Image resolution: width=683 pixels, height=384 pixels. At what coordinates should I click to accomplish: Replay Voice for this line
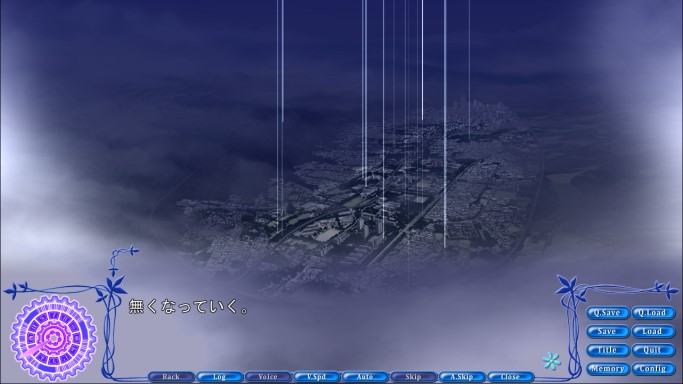tap(268, 377)
